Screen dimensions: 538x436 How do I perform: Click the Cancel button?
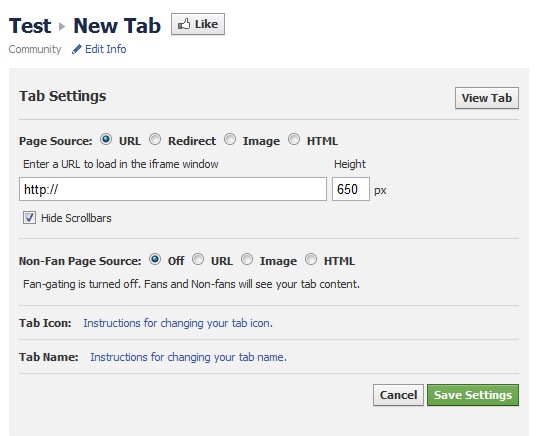tap(398, 395)
